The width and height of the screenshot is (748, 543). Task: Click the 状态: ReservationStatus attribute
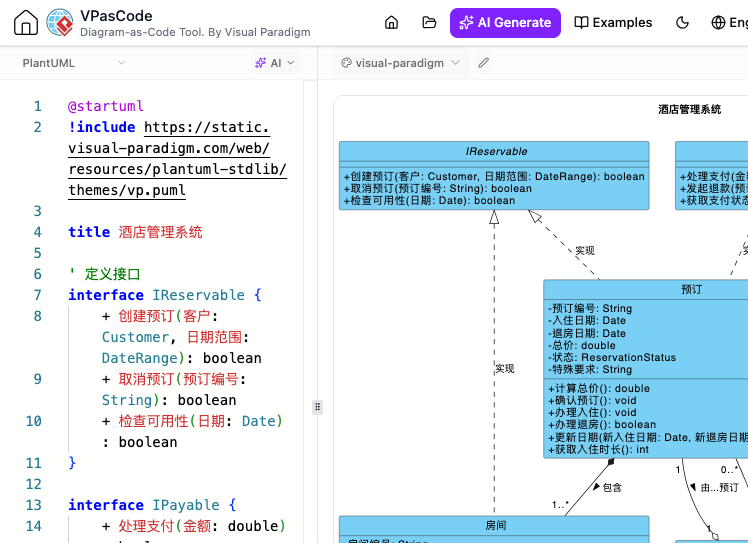pos(612,357)
